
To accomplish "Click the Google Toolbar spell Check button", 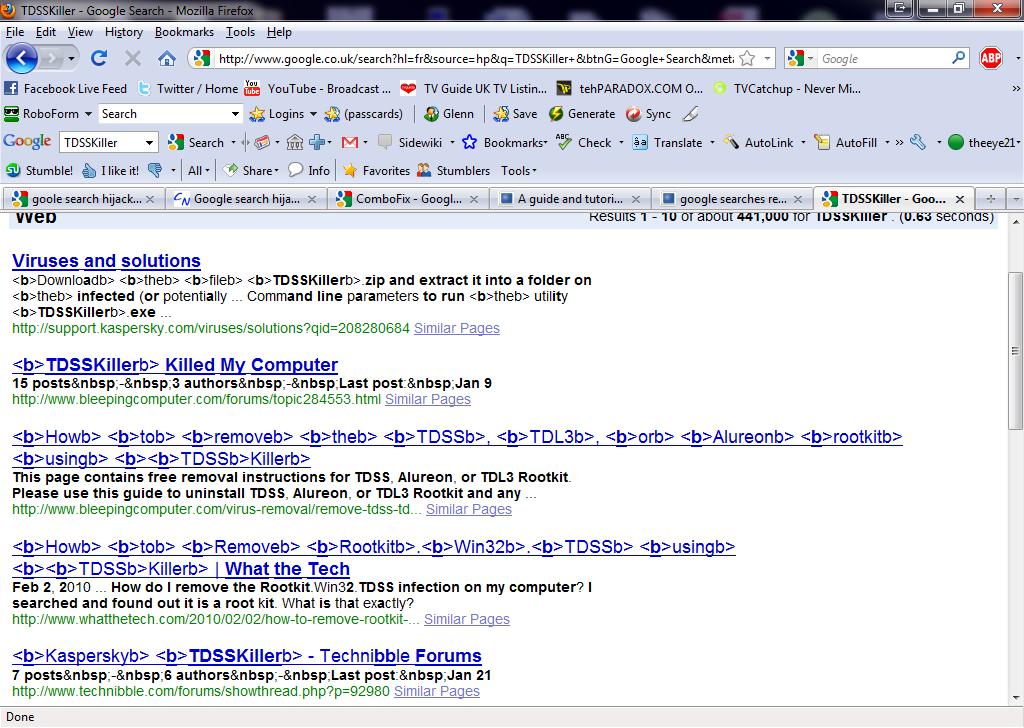I will point(584,142).
